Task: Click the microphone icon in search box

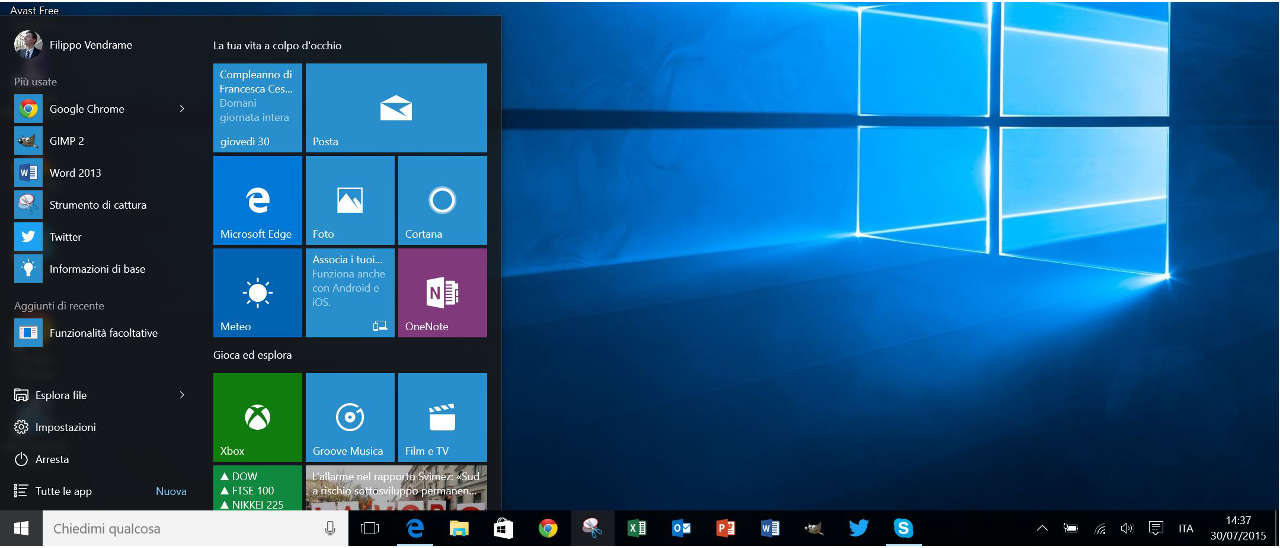Action: click(x=330, y=528)
